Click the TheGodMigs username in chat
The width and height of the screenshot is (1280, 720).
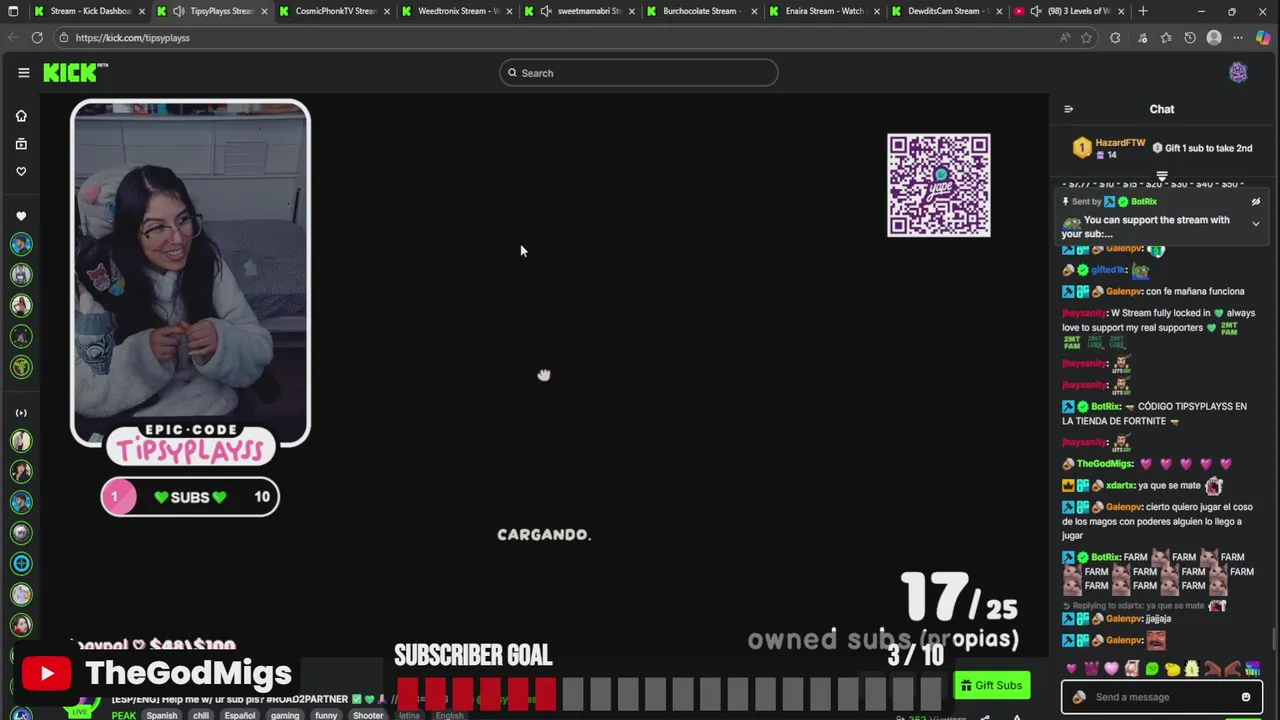click(1105, 464)
